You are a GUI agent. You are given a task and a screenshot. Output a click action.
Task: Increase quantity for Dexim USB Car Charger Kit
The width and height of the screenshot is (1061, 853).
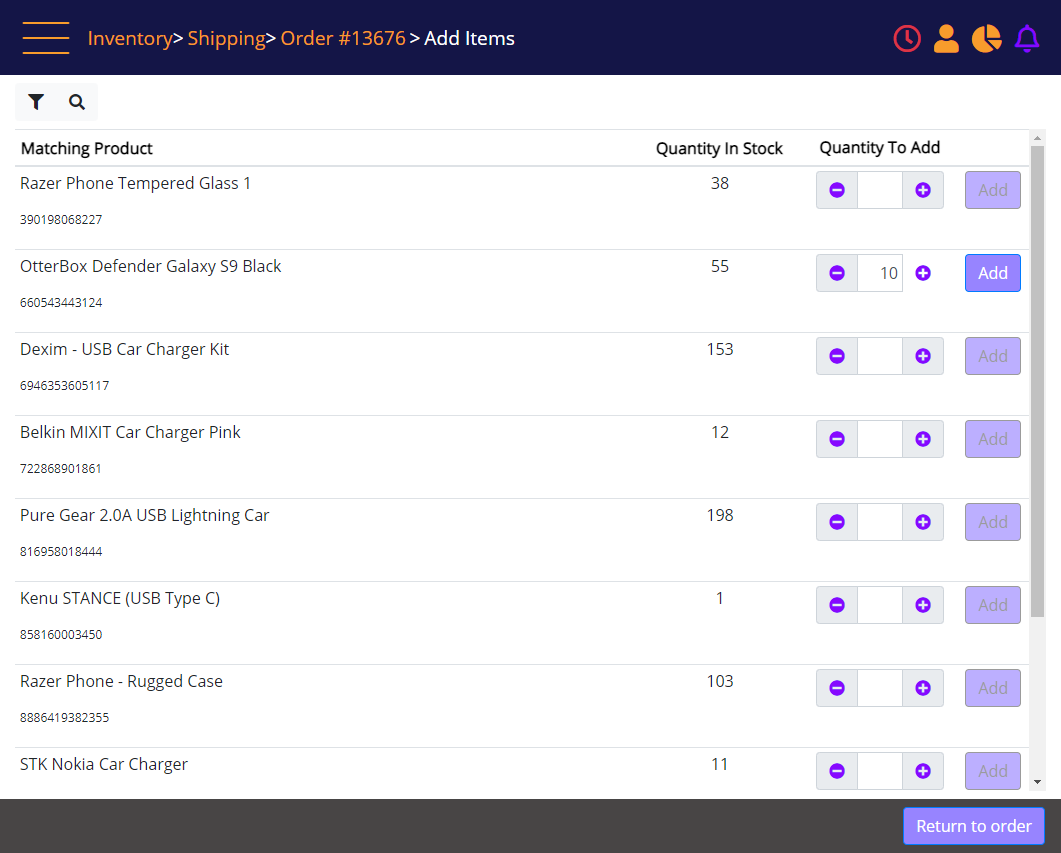point(923,356)
